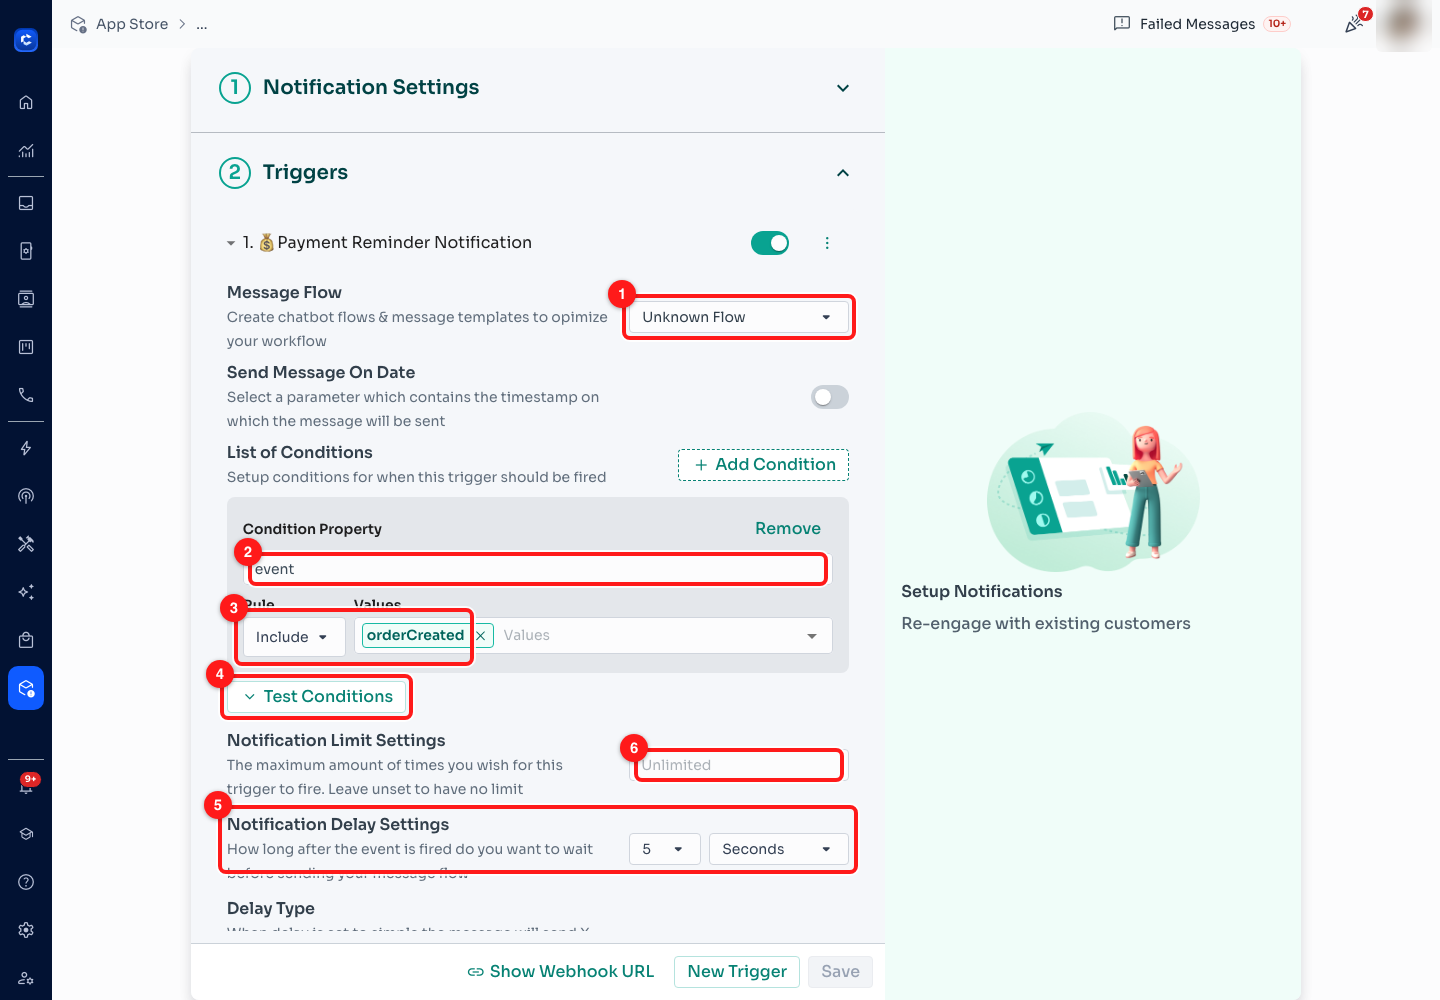Screen dimensions: 1440x1000
Task: Open the delay amount dropdown showing 5
Action: 665,849
